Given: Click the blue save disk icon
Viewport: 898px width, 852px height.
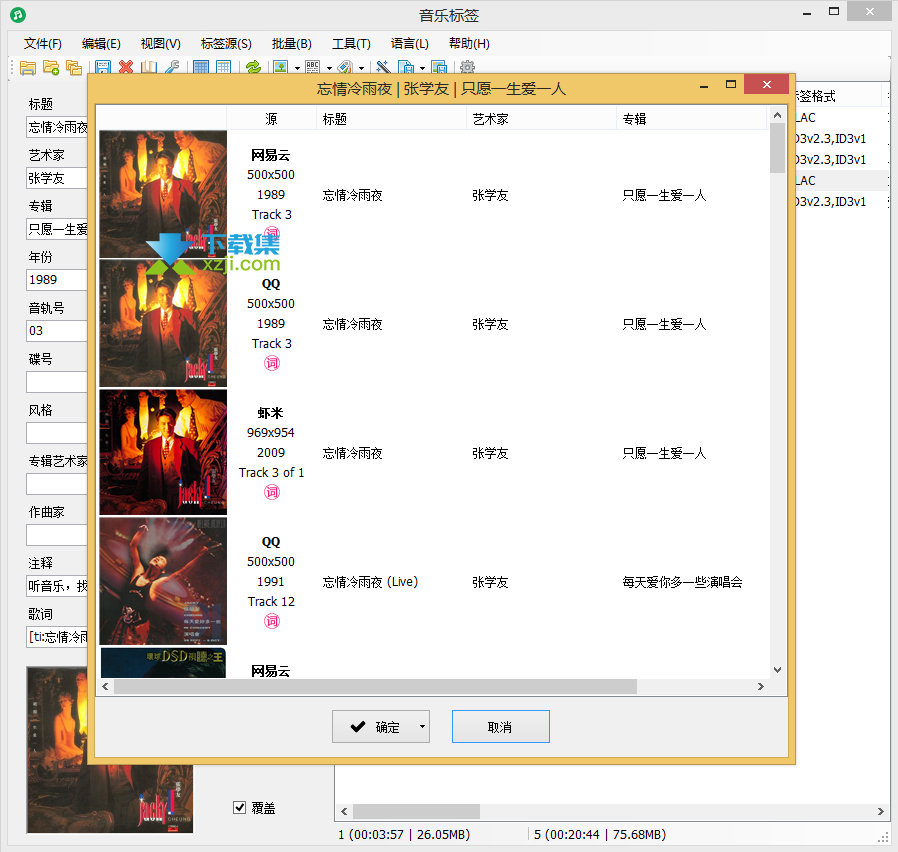Looking at the screenshot, I should pyautogui.click(x=103, y=68).
